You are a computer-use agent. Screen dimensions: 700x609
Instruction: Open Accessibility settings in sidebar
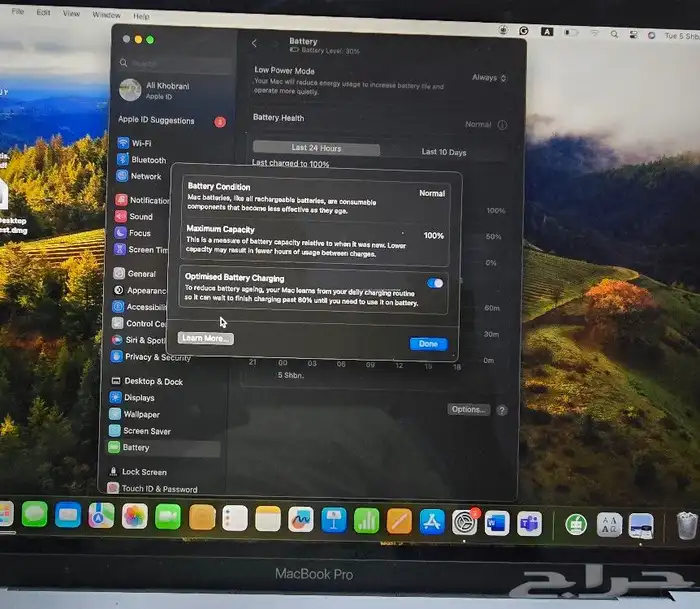coord(139,307)
